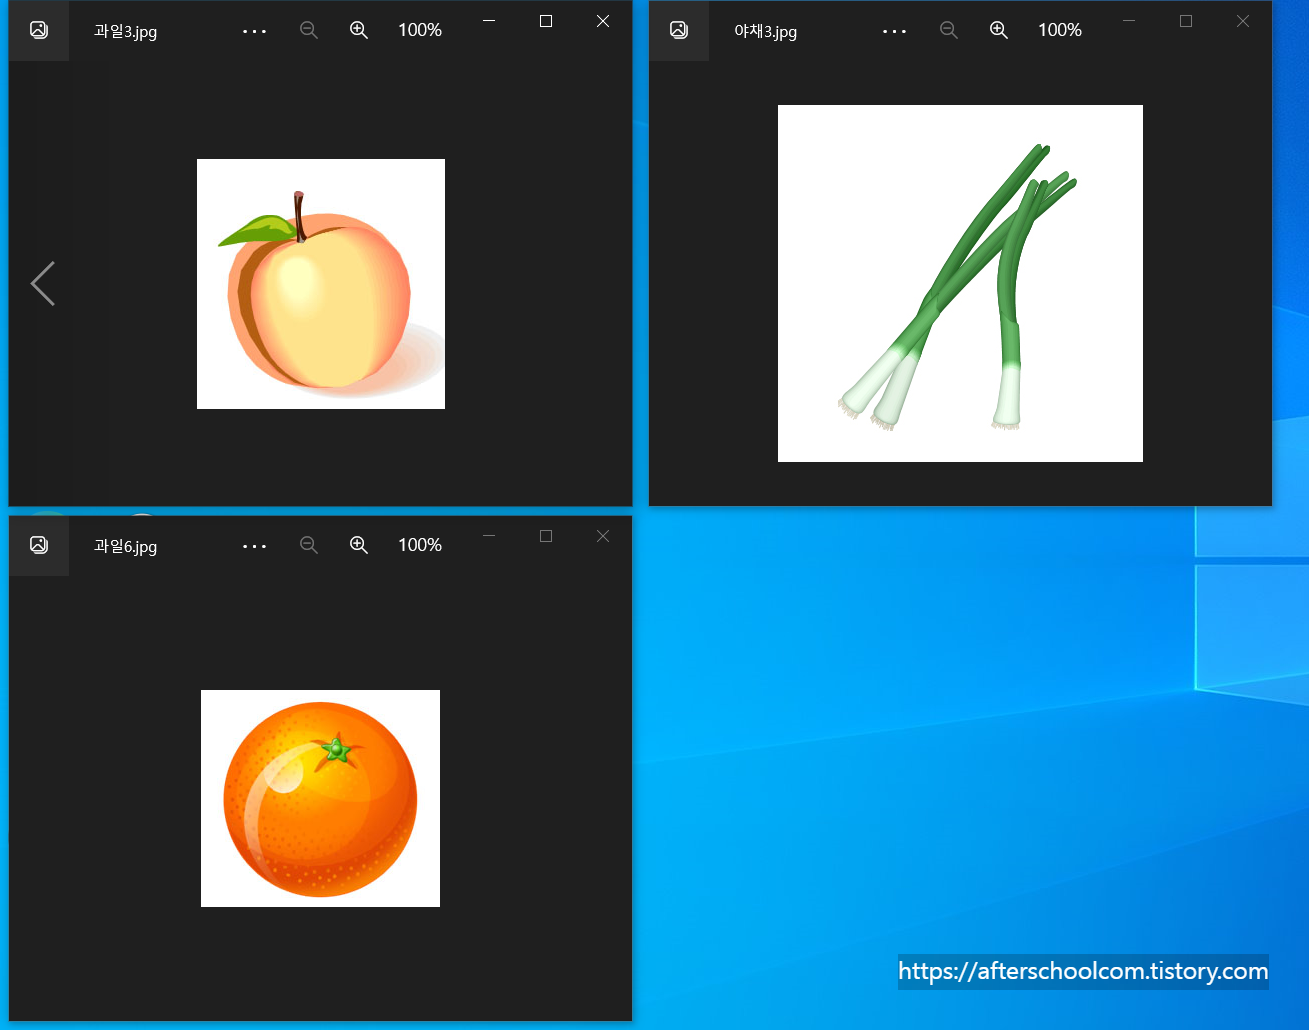Open the more options menu in 과일3.jpg window

[x=255, y=31]
